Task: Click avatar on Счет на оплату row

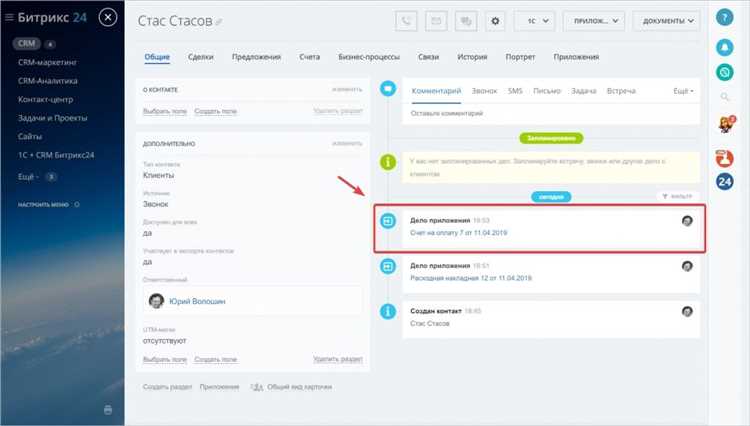Action: coord(687,221)
